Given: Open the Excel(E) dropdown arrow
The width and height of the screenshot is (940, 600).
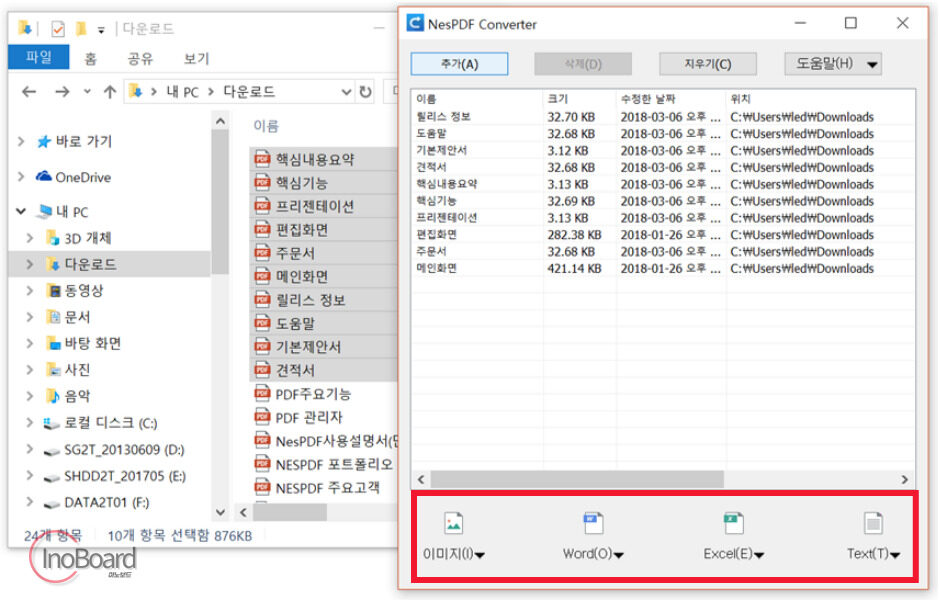Looking at the screenshot, I should coord(759,555).
